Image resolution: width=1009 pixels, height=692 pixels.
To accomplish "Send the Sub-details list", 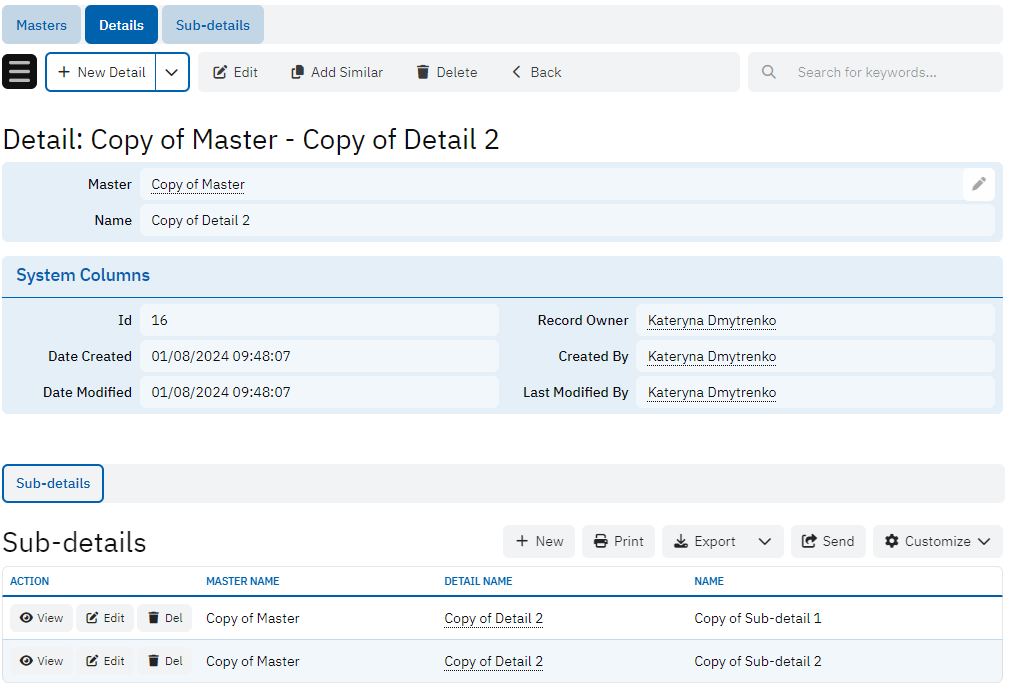I will (x=828, y=541).
